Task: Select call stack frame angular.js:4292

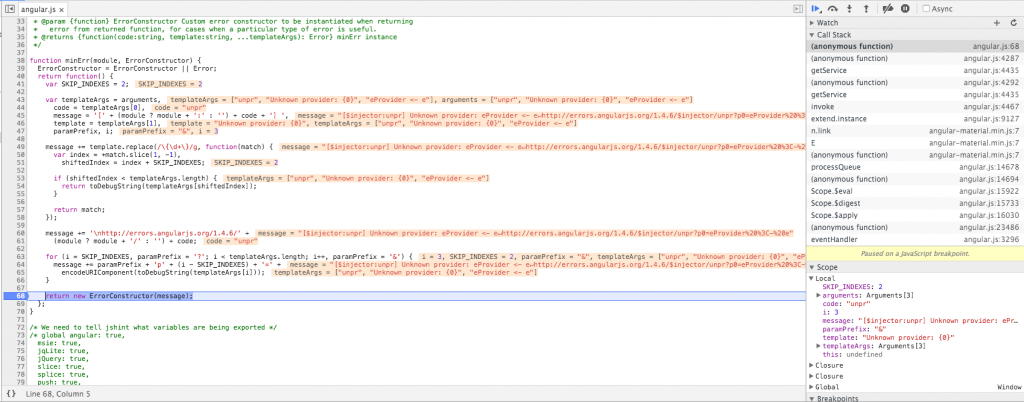Action: (x=915, y=83)
